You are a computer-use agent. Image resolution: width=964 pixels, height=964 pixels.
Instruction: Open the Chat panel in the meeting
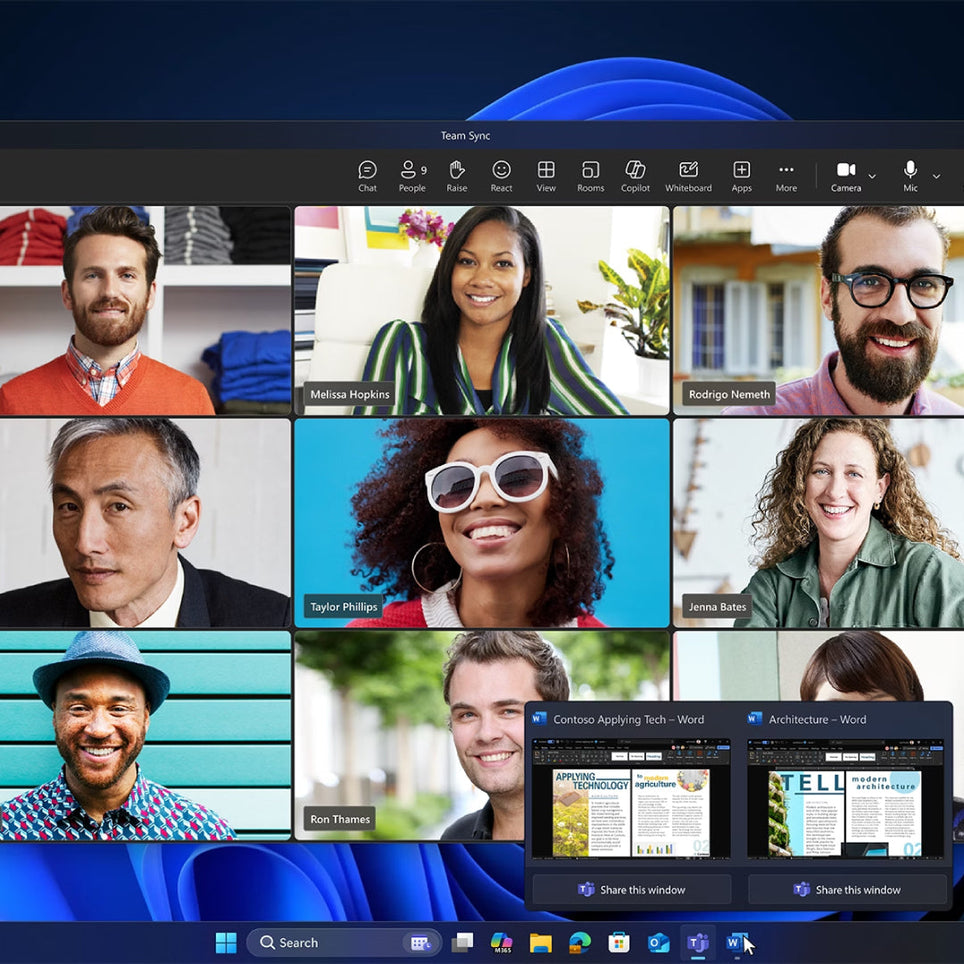[x=367, y=176]
